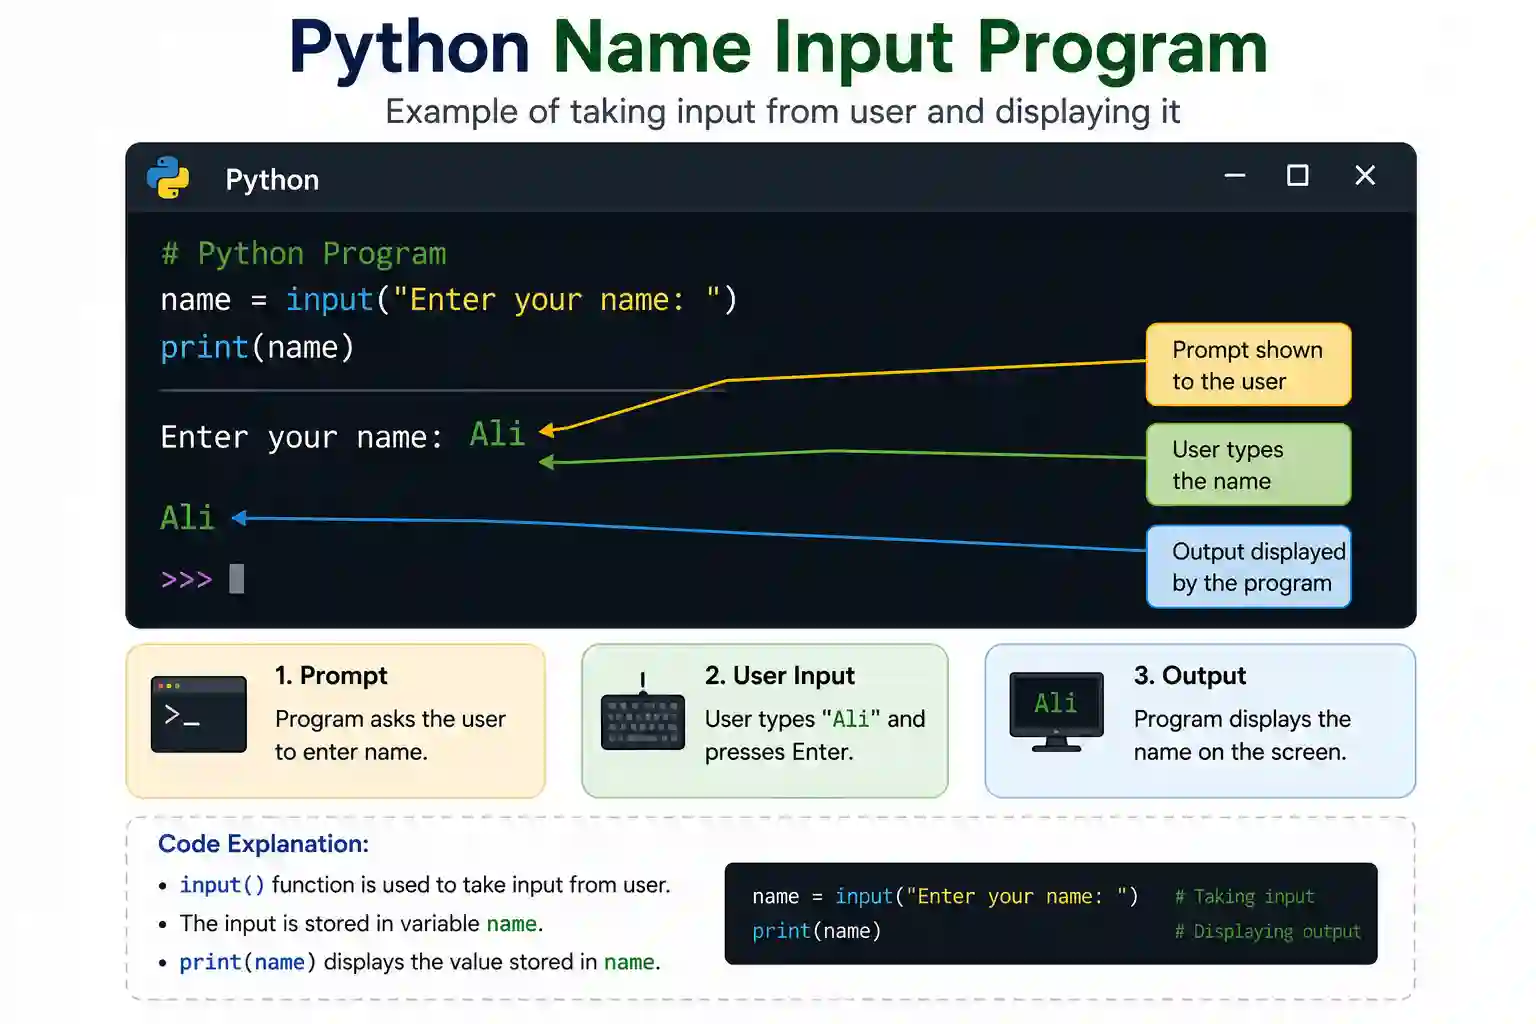Click the "2. User Input" heading
Screen dimensions: 1536x1024
780,676
